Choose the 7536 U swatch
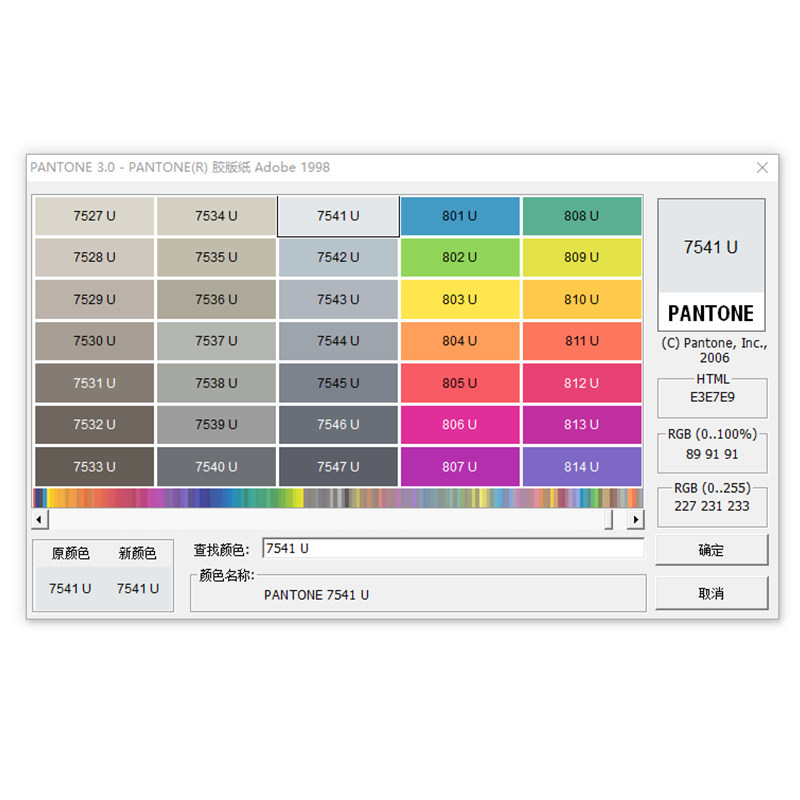Viewport: 800px width, 800px height. click(x=216, y=299)
